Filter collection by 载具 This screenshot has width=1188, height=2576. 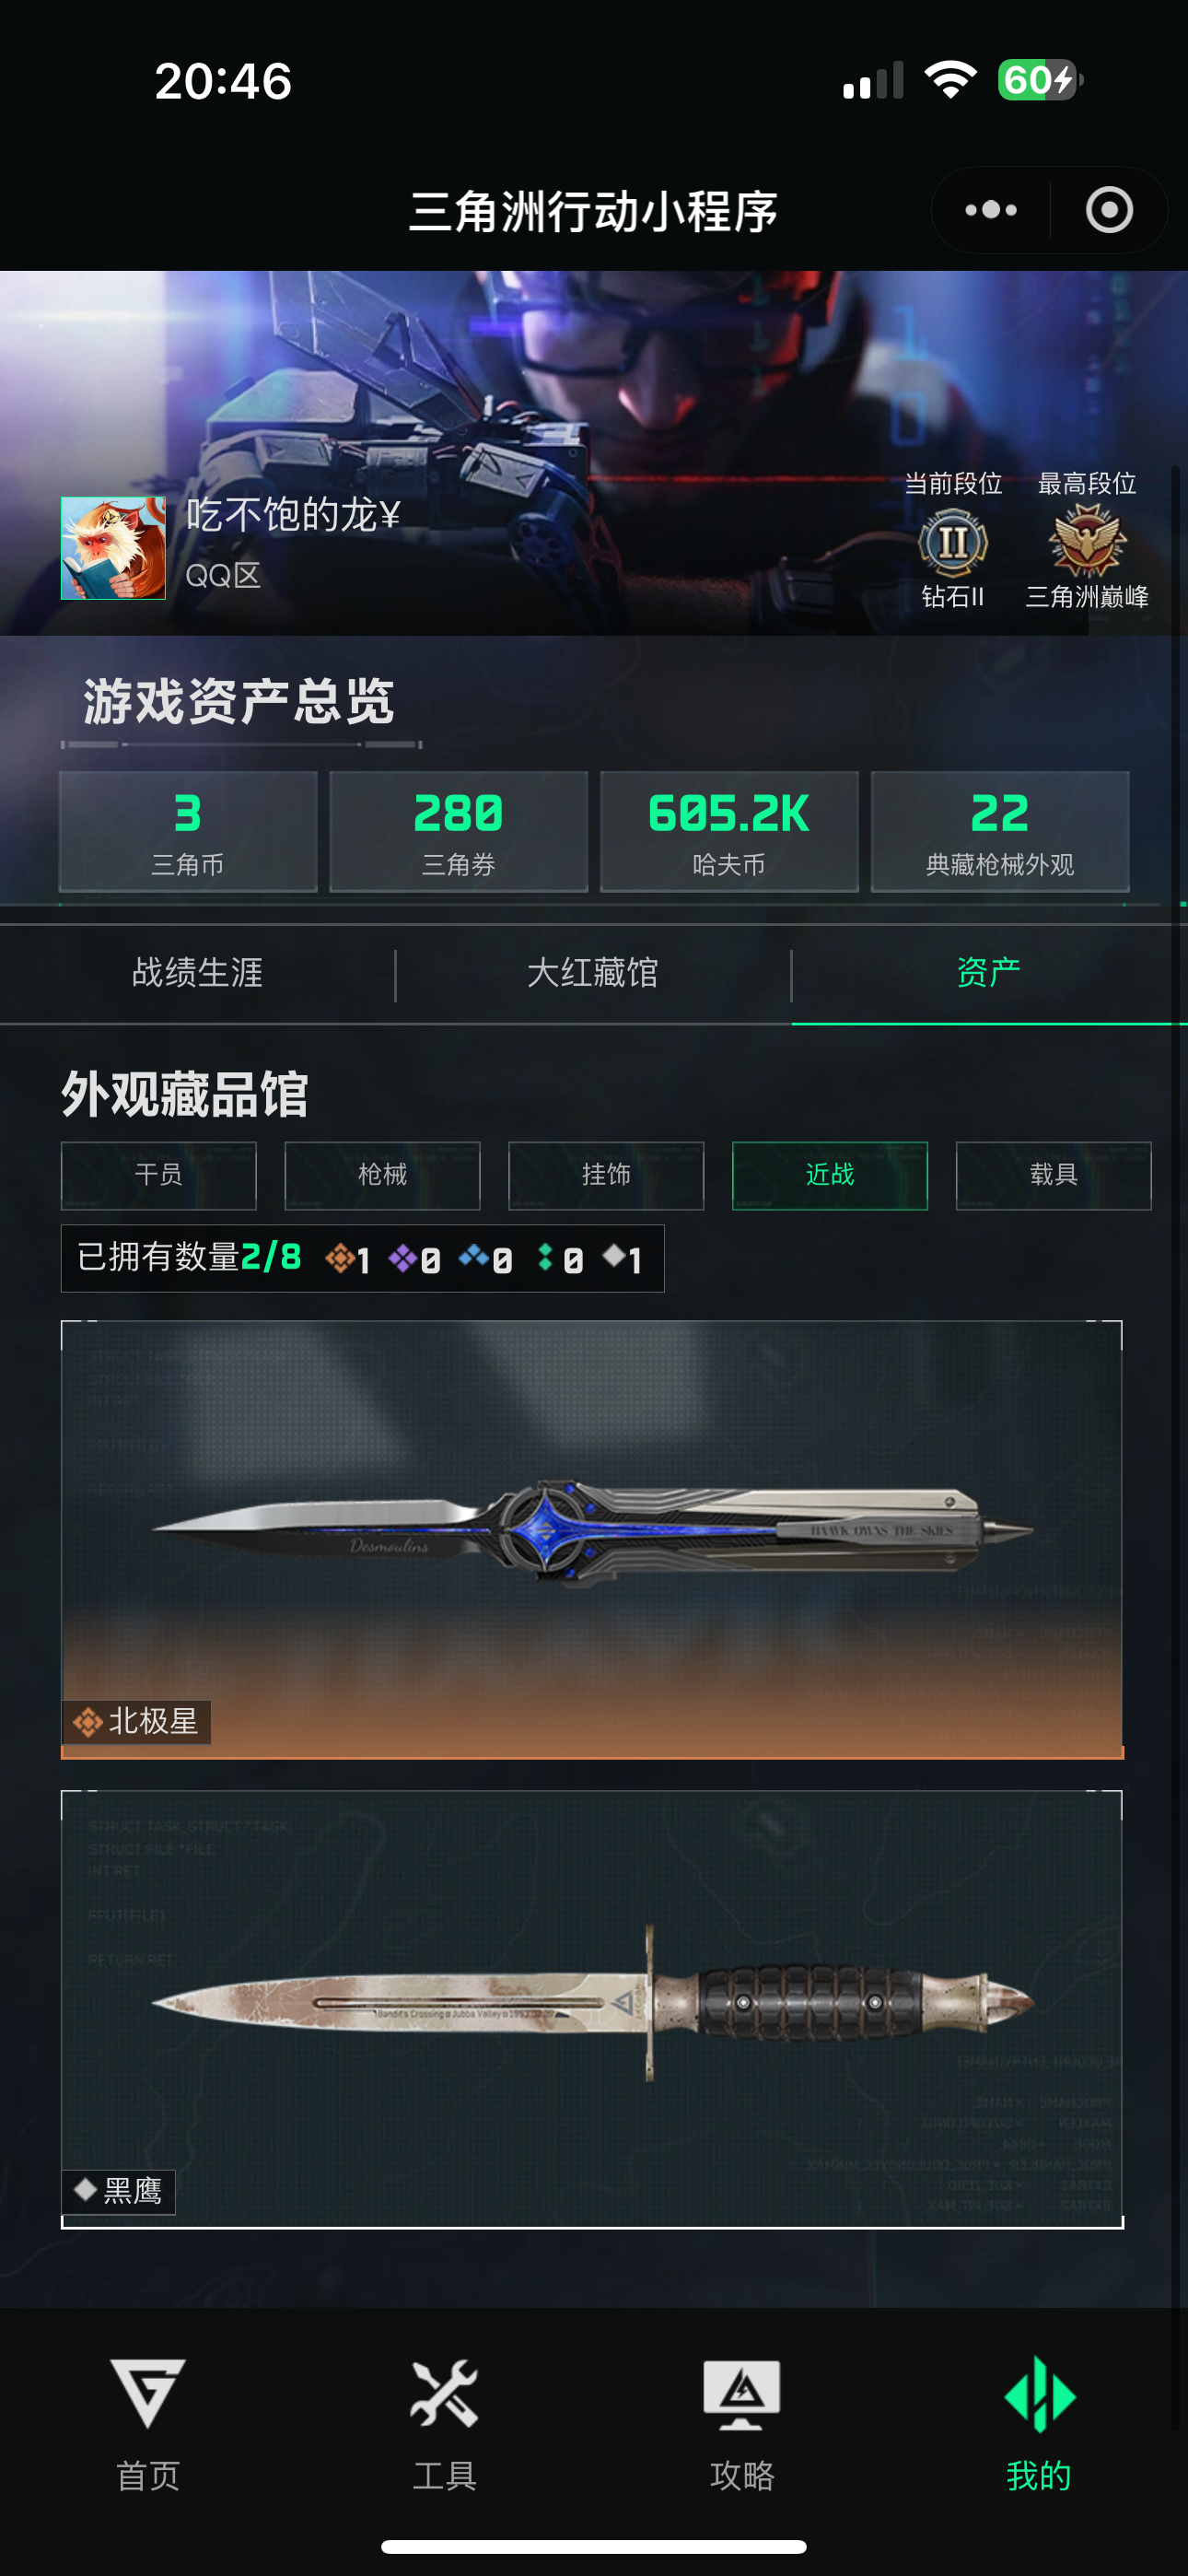tap(1054, 1175)
